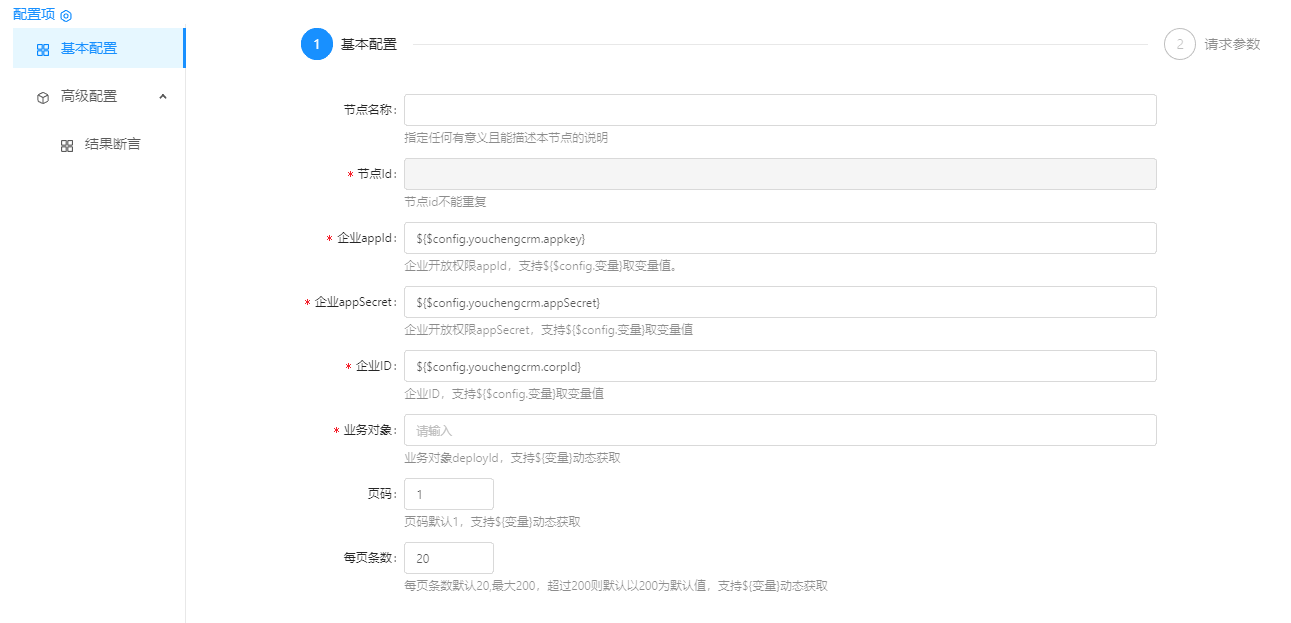This screenshot has width=1291, height=623.
Task: Select the 高级配置 sidebar menu label
Action: click(89, 96)
